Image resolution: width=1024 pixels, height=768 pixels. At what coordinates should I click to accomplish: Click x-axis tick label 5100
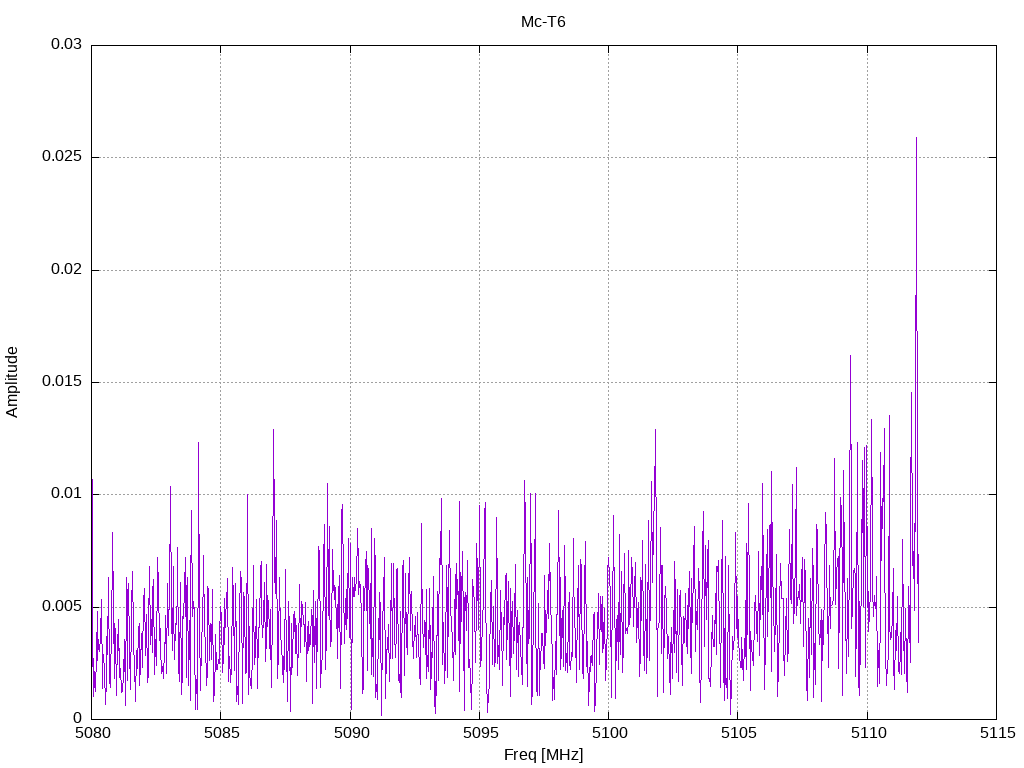click(609, 733)
